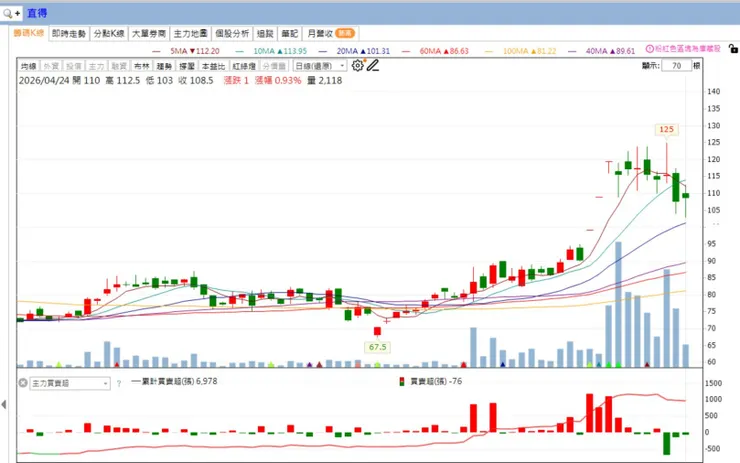Screen dimensions: 740x463
Task: Click the 5MA 112.20 legend entry
Action: pyautogui.click(x=195, y=51)
